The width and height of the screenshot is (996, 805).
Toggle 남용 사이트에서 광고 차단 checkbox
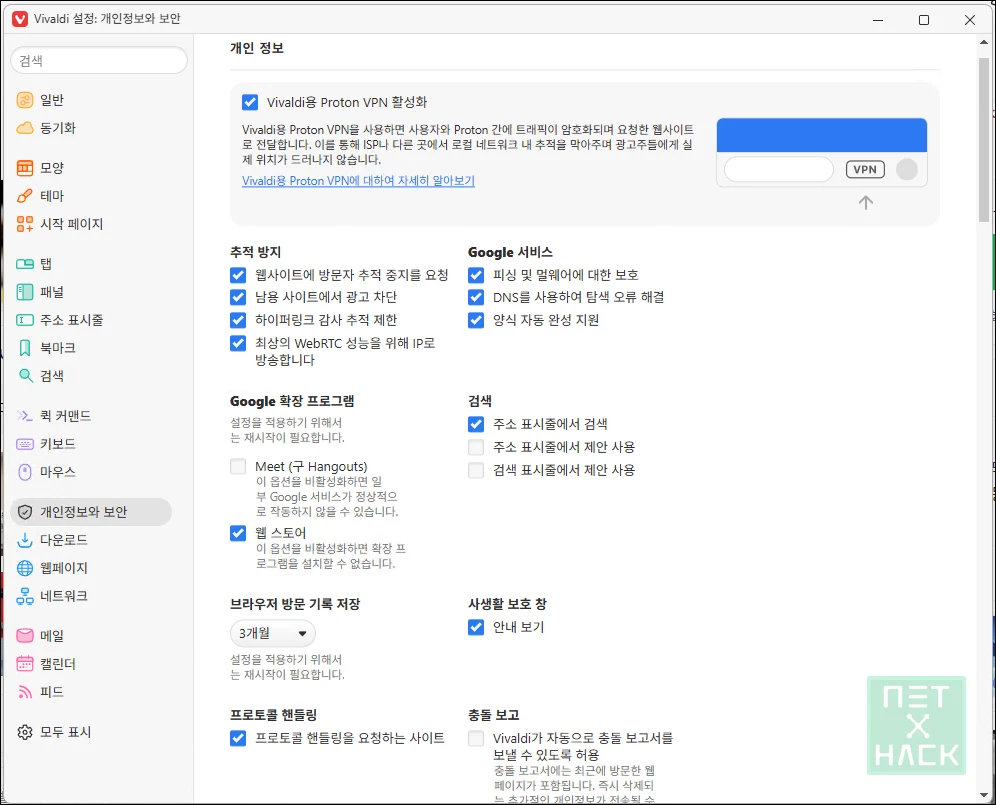click(238, 297)
